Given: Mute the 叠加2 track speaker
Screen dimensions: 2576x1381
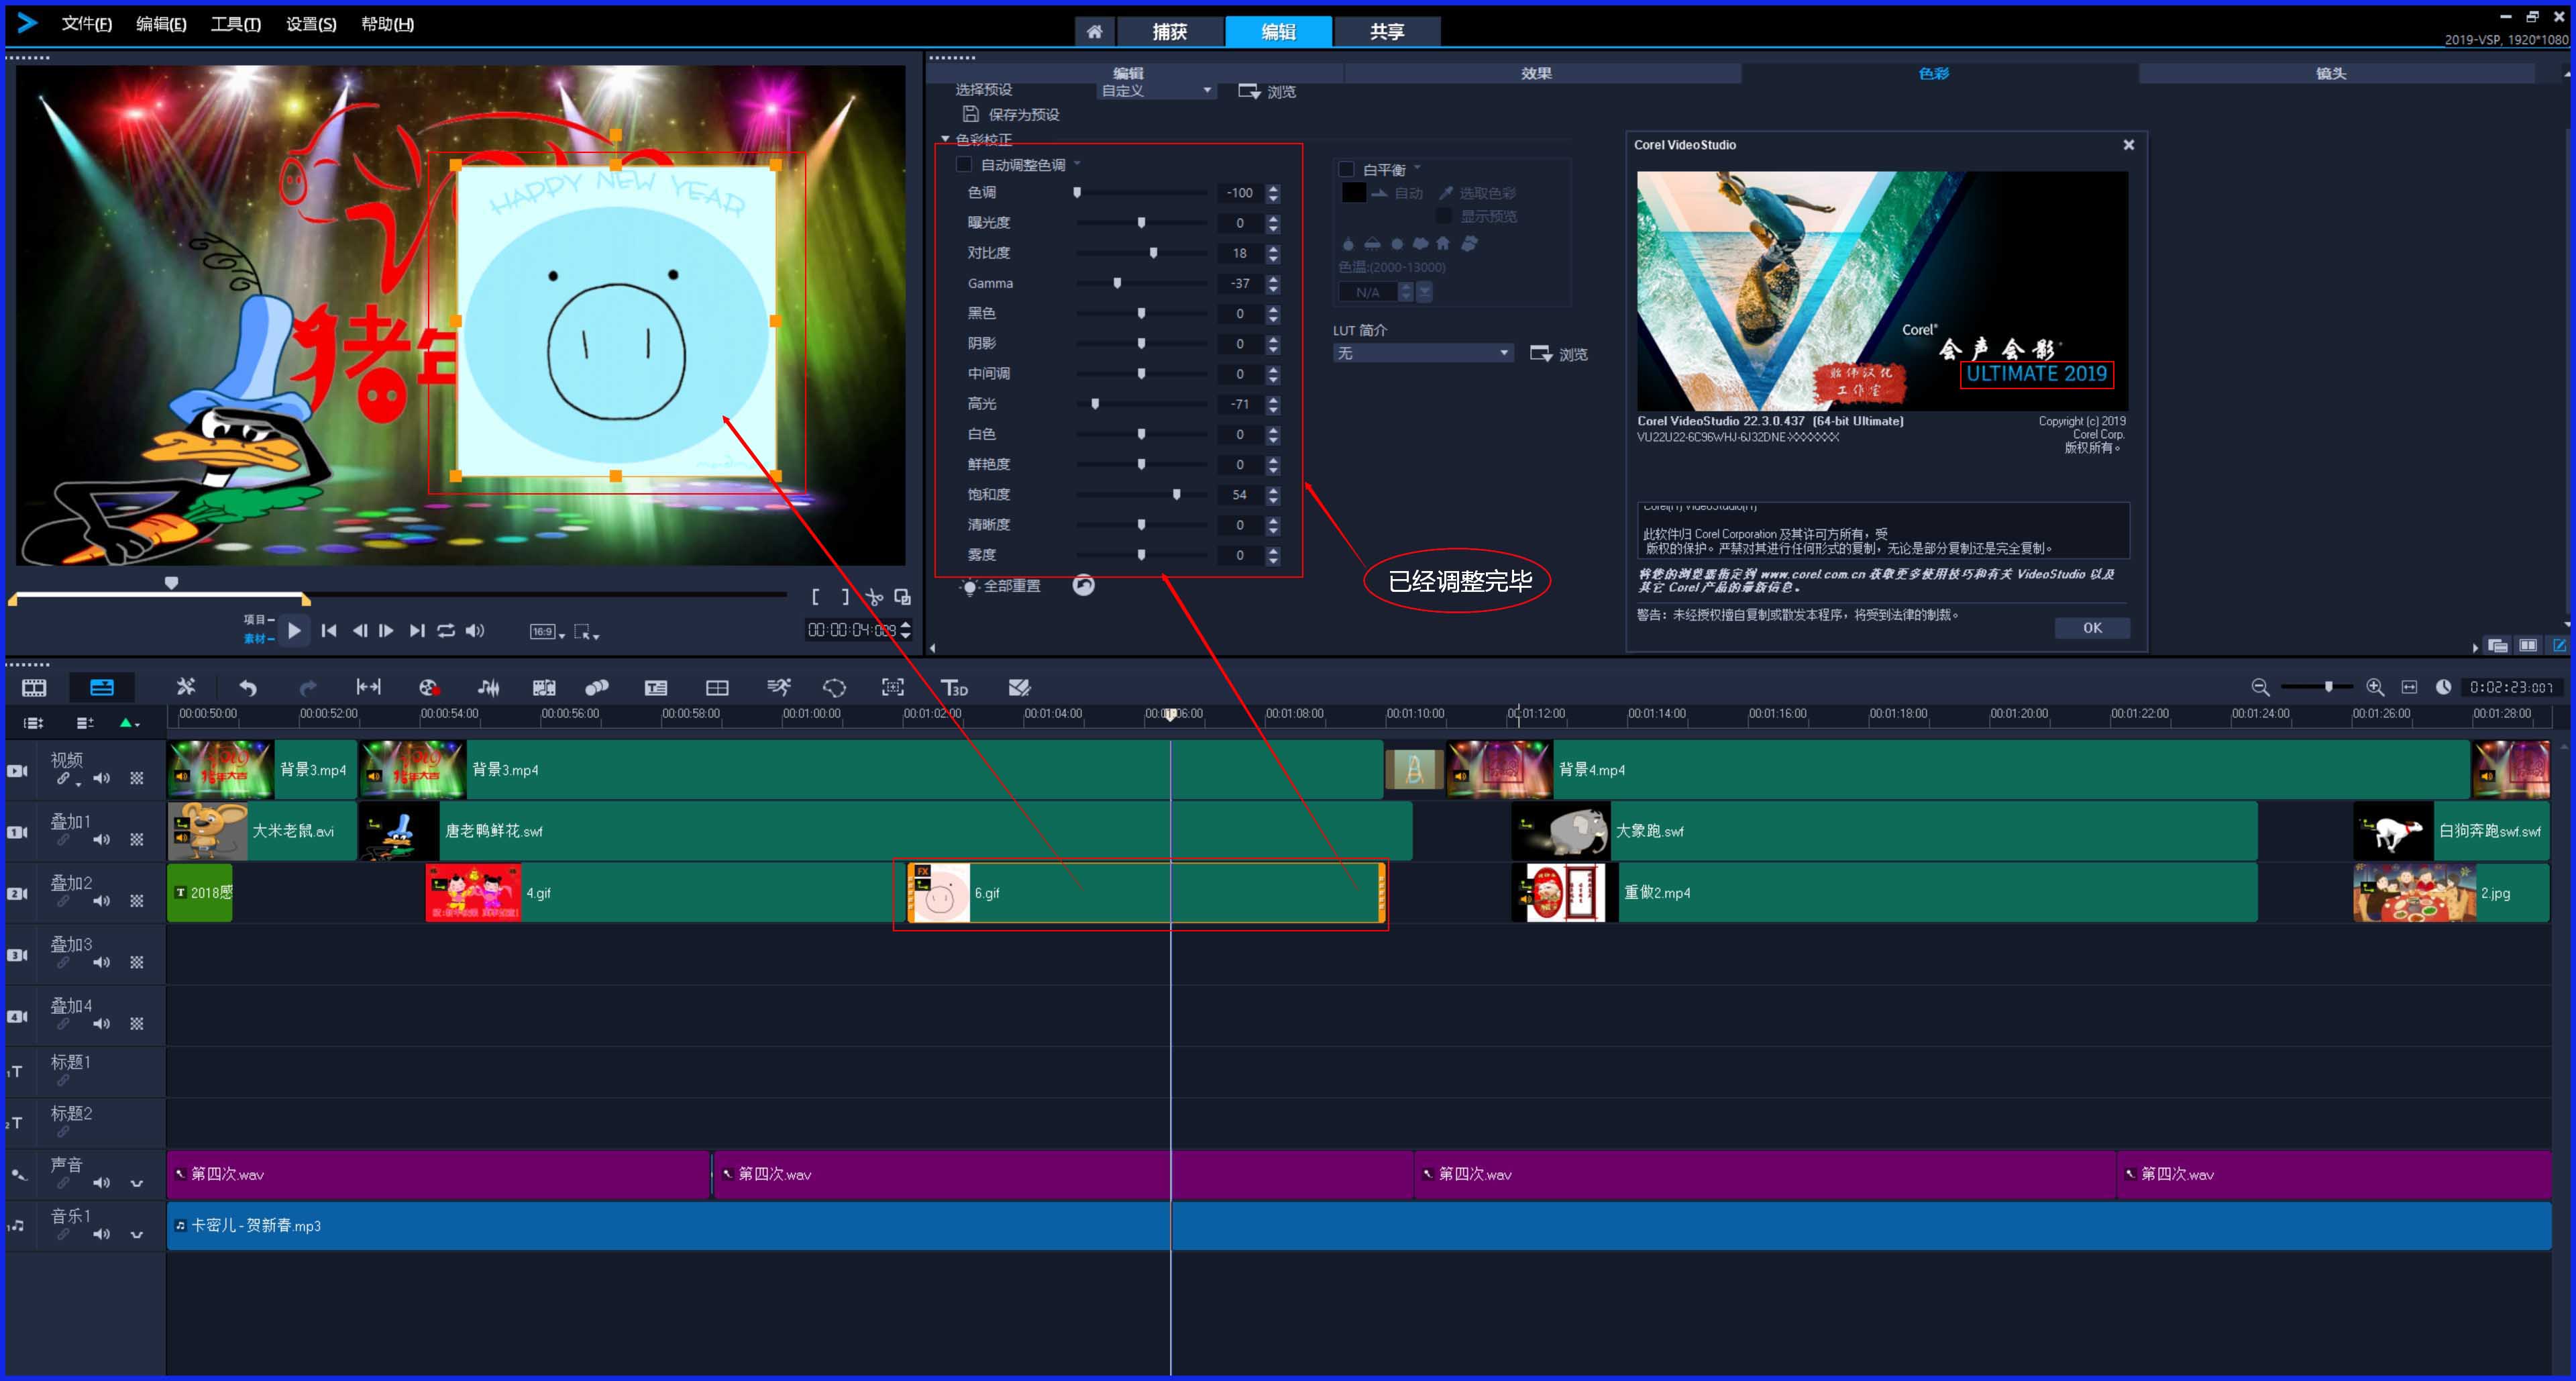Looking at the screenshot, I should 102,902.
